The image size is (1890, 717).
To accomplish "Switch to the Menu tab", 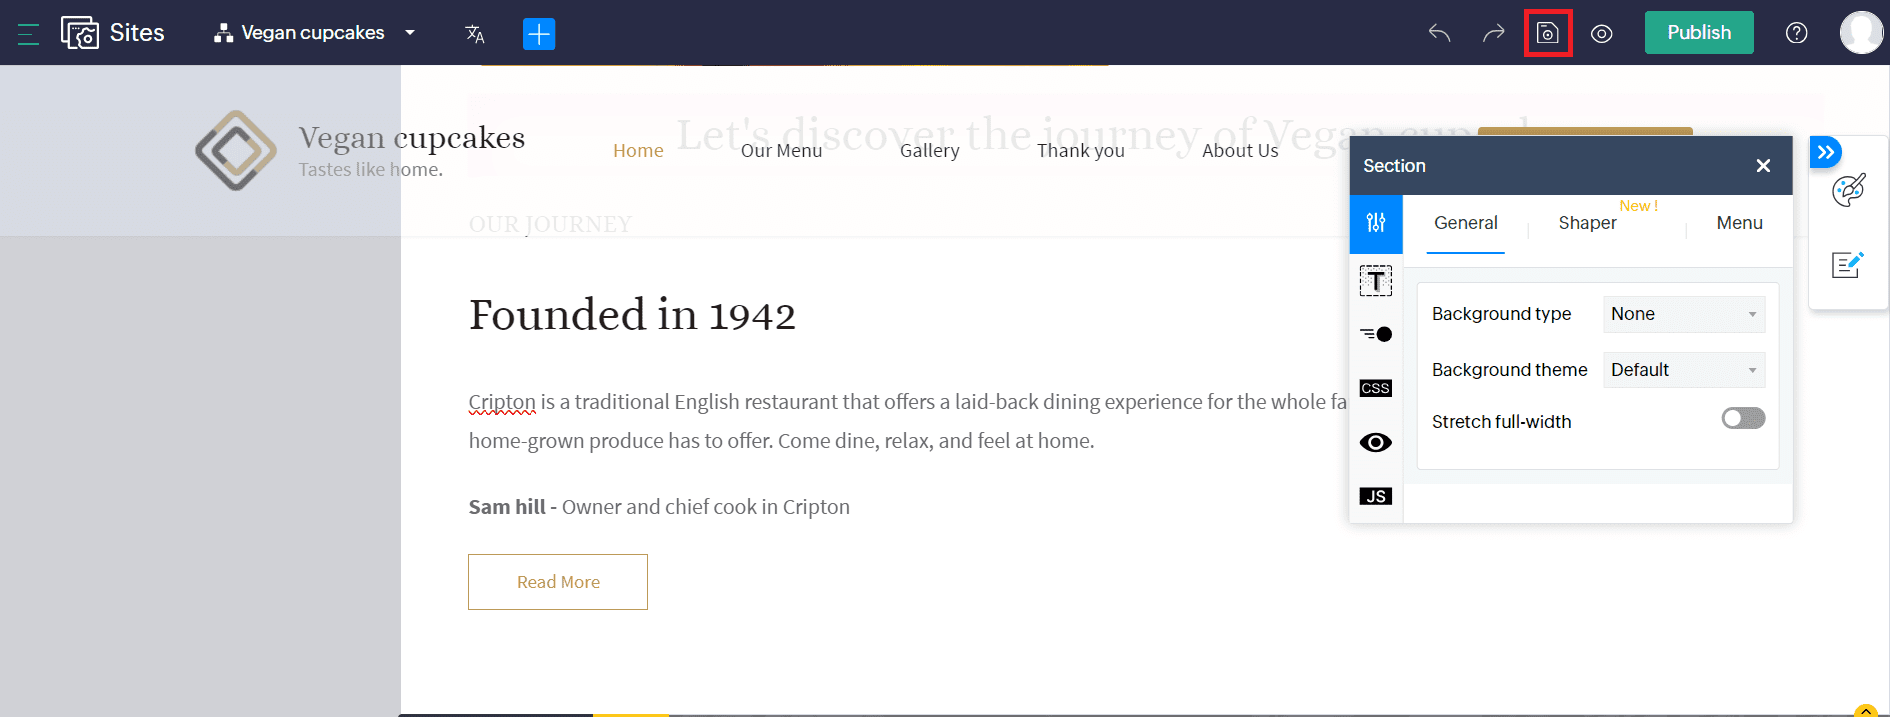I will click(1739, 223).
